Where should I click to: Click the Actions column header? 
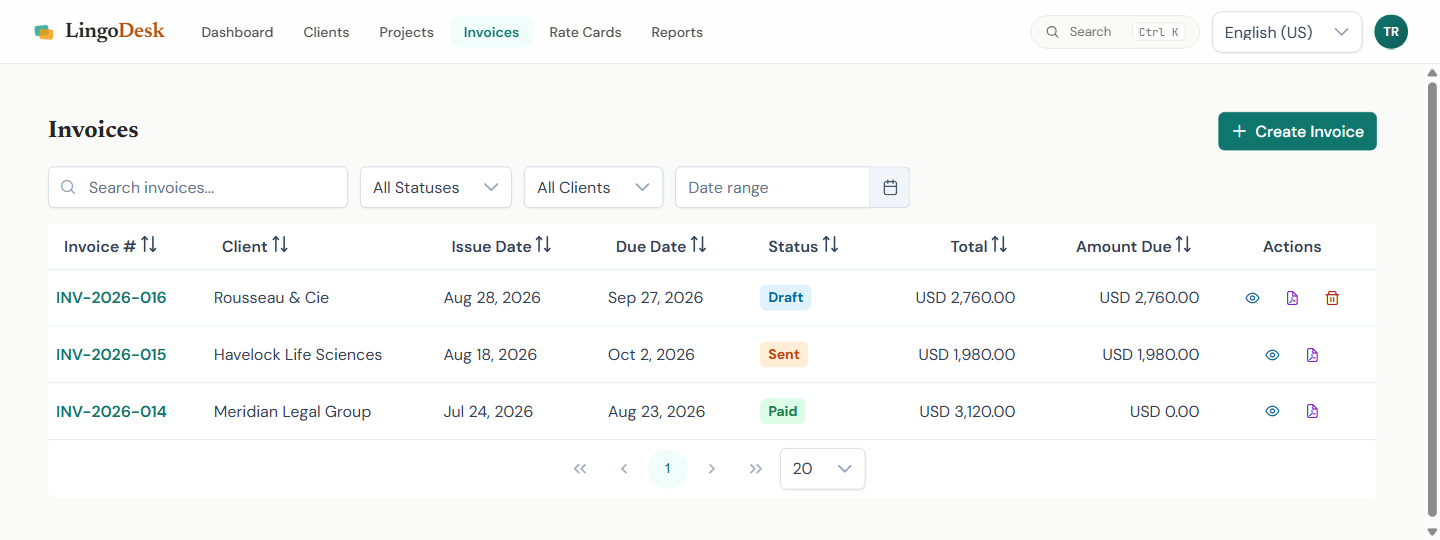click(1292, 247)
